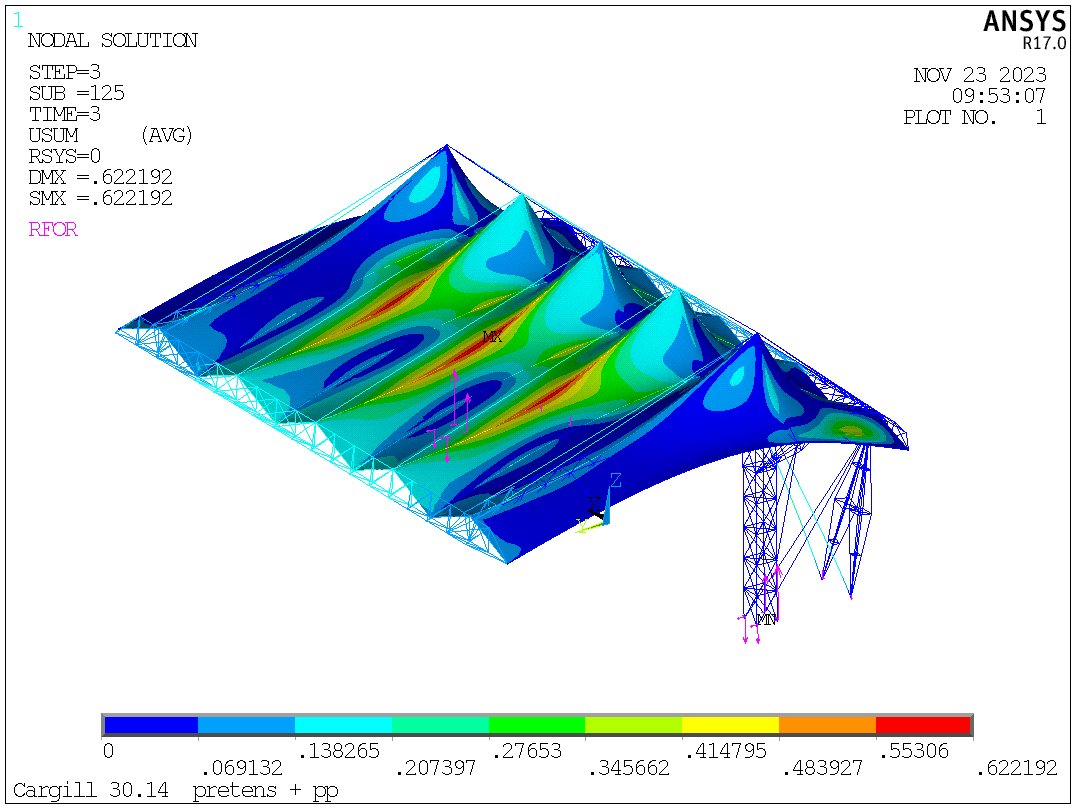Select the orange legend color band

(827, 725)
